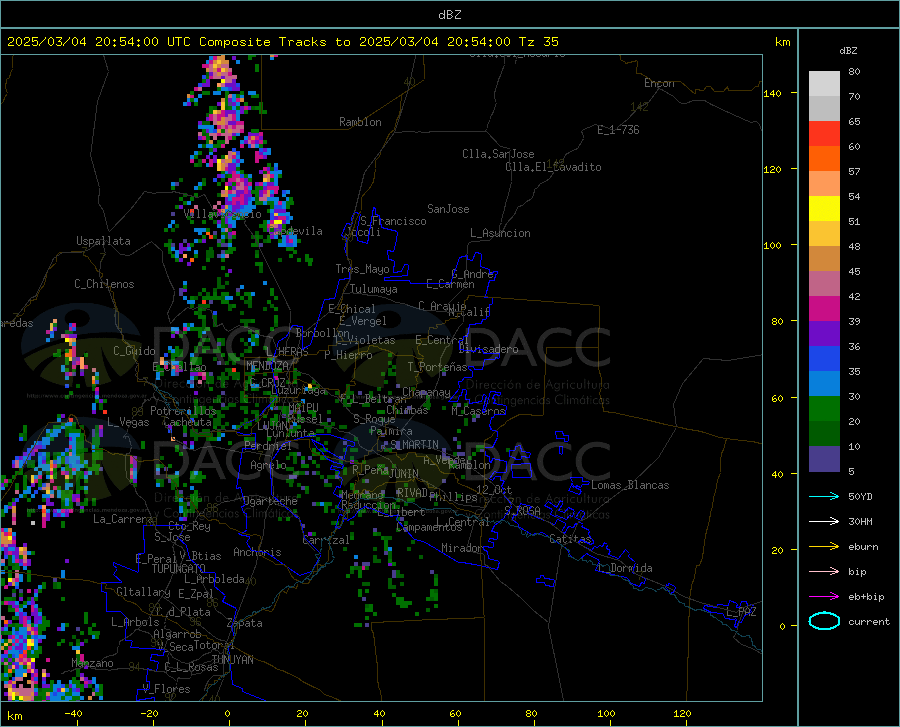Screen dimensions: 900x727
Task: Select the dusty pink 45 dBZ swatch
Action: click(x=824, y=284)
